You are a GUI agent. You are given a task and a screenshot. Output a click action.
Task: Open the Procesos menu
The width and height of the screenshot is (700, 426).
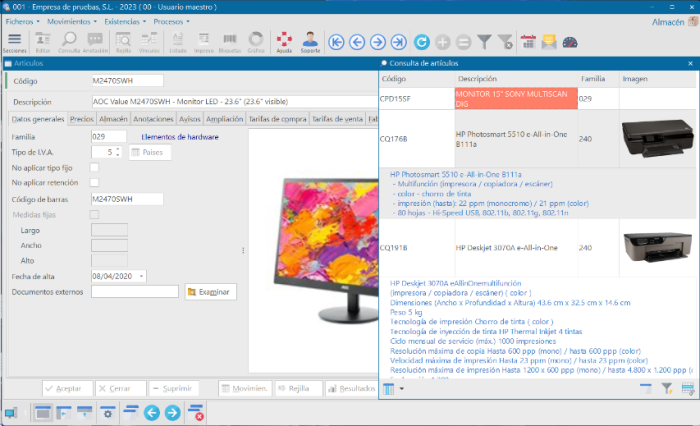tap(171, 21)
